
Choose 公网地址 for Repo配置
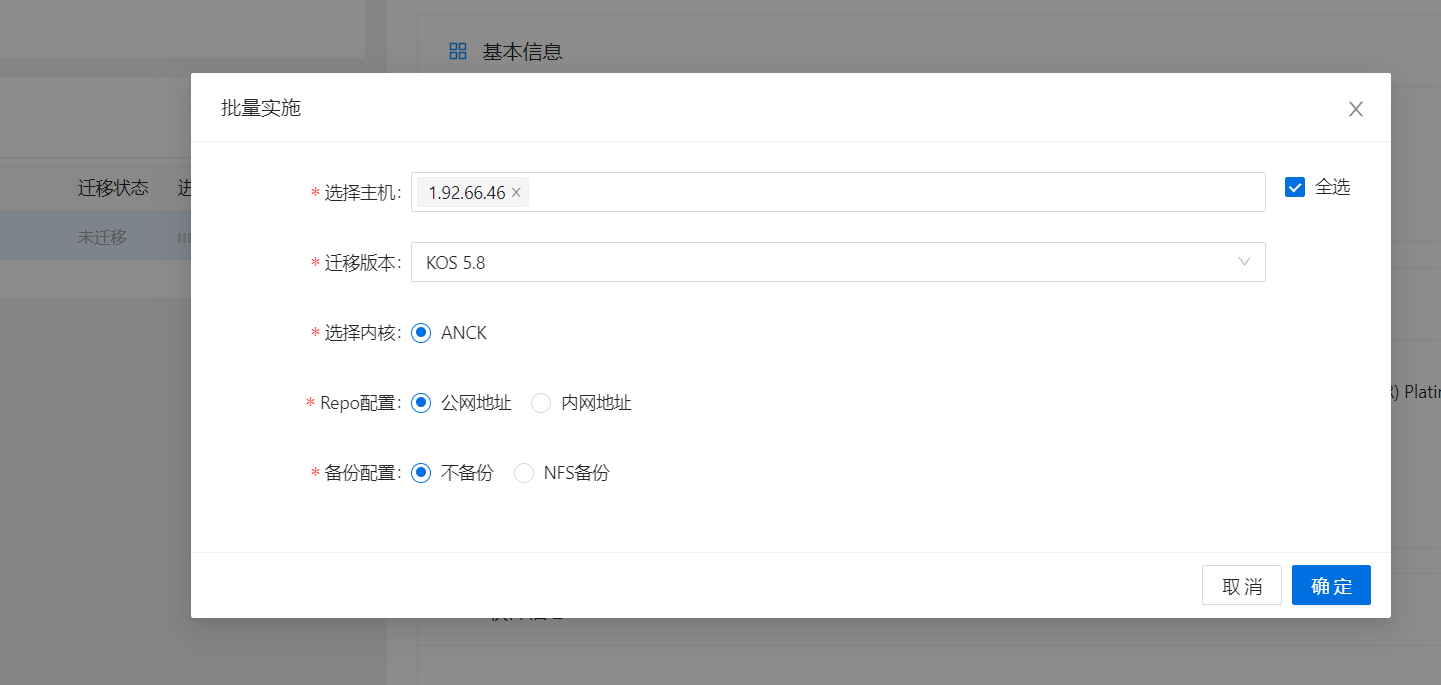tap(421, 403)
